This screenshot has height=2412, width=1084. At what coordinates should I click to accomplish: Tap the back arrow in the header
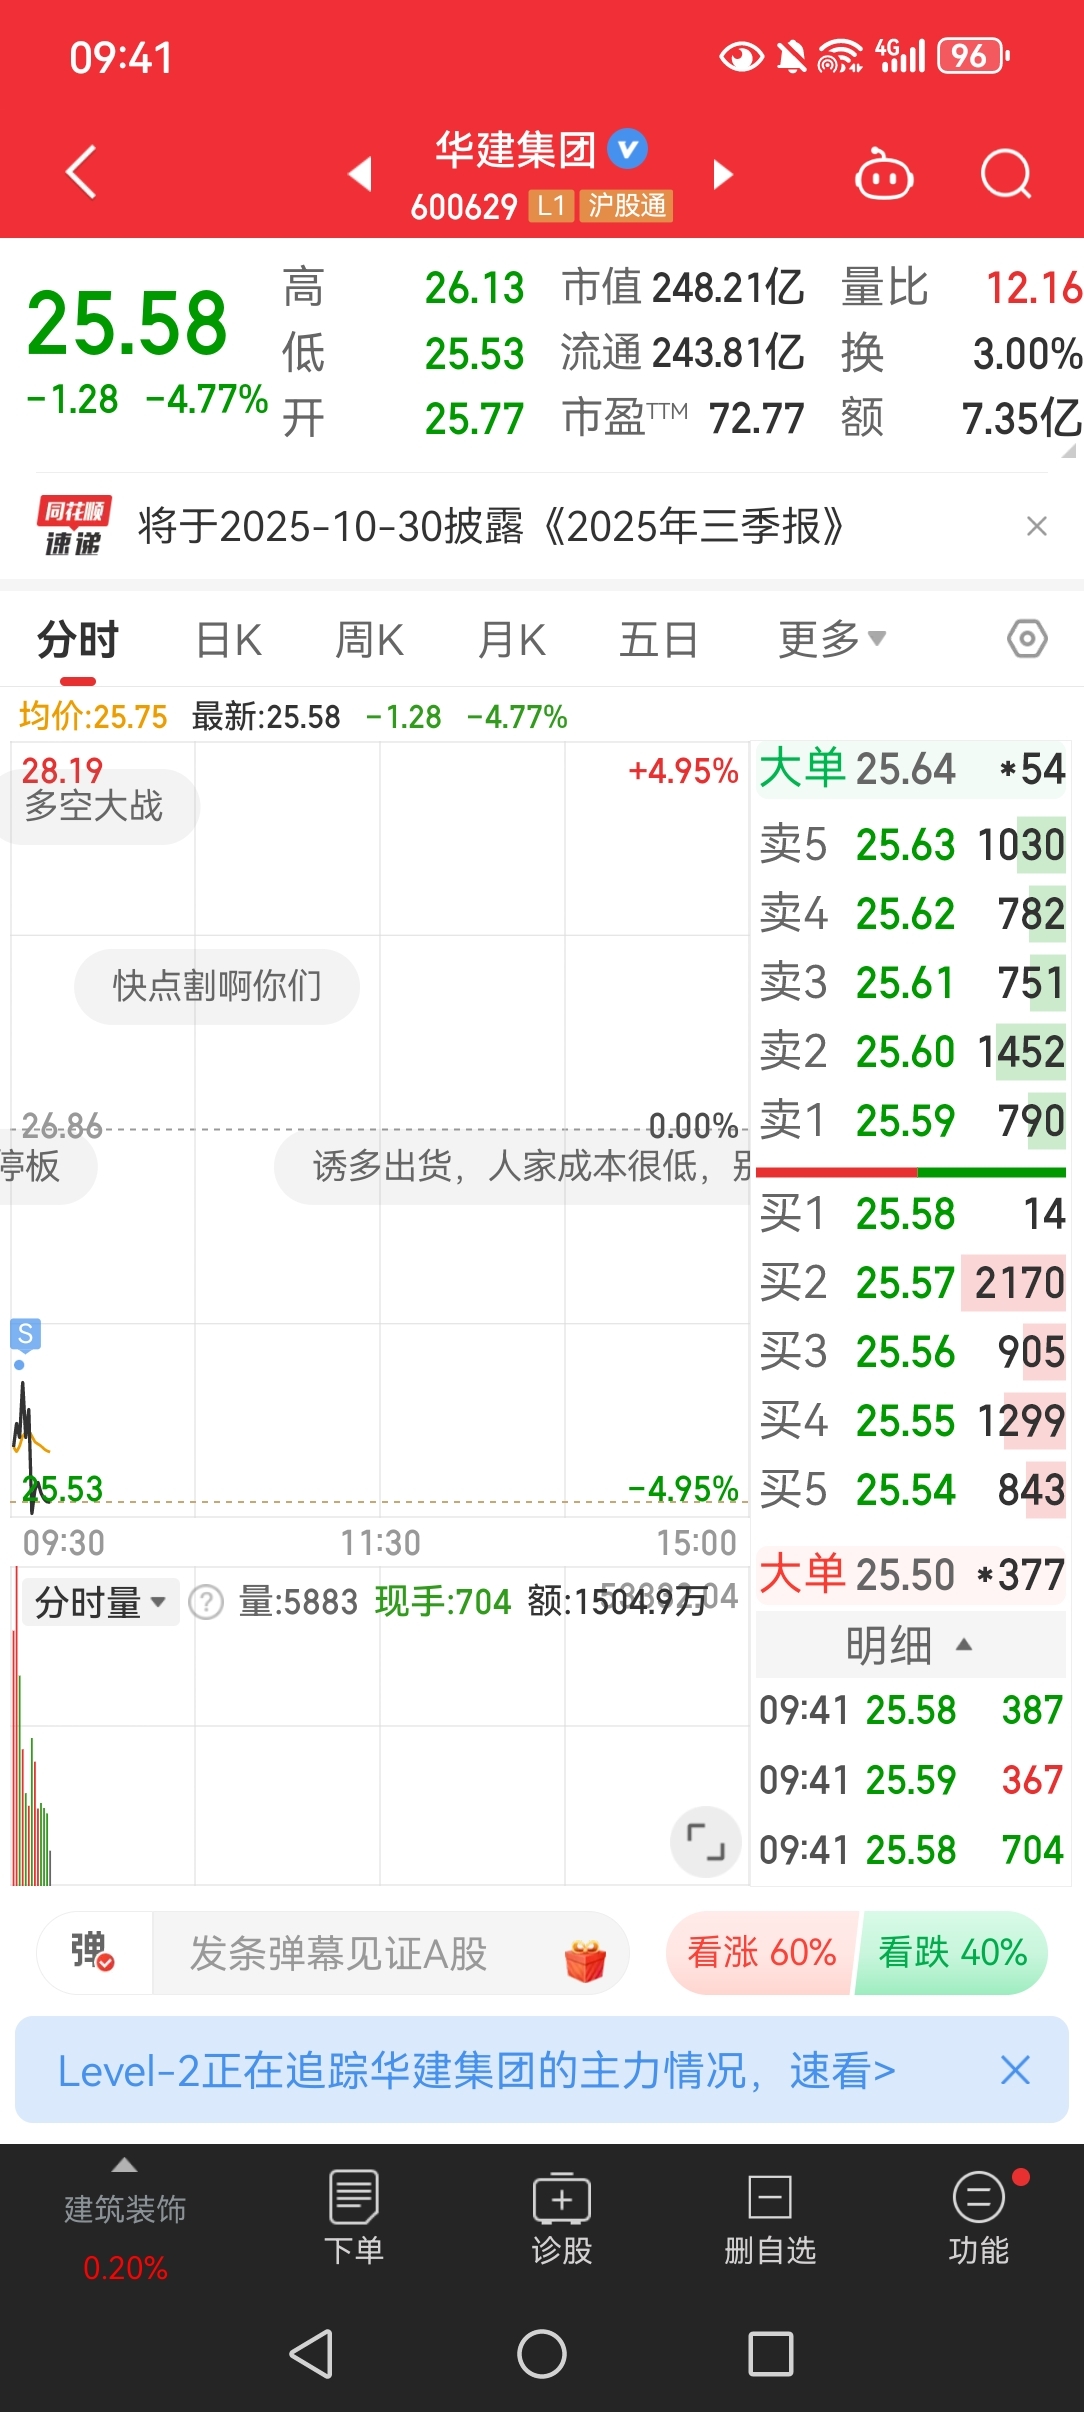pos(81,173)
